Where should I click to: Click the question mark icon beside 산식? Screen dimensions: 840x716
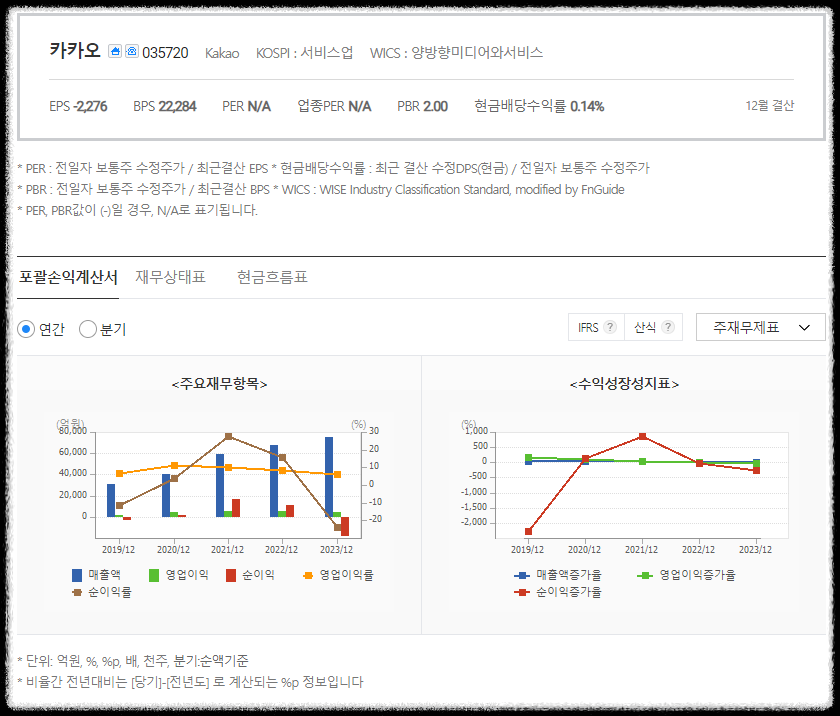668,327
